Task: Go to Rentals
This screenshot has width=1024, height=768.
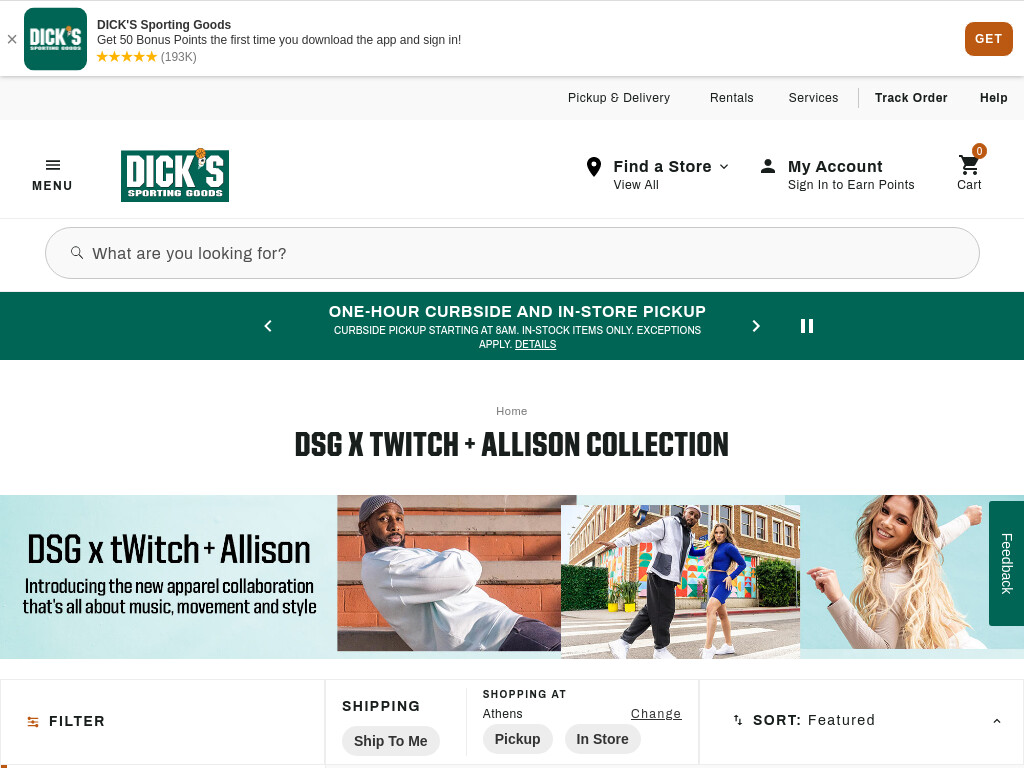Action: tap(731, 97)
